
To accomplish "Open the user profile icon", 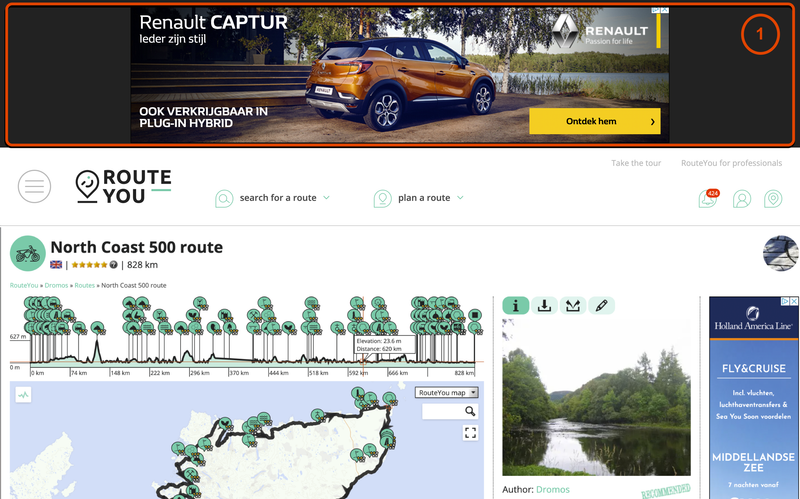I will [741, 199].
